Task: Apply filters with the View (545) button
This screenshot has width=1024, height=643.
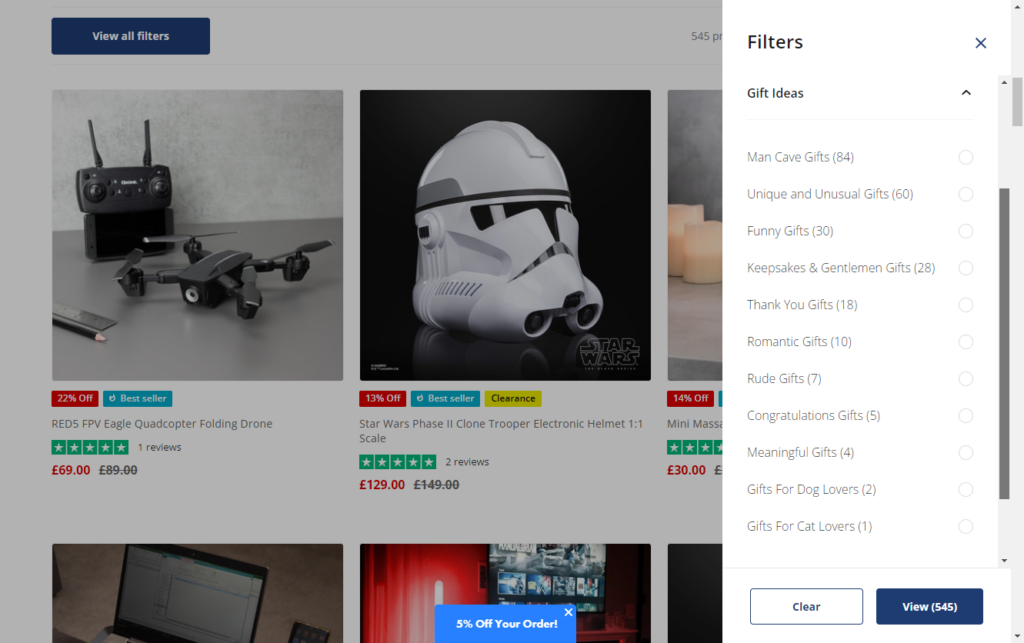Action: [929, 606]
